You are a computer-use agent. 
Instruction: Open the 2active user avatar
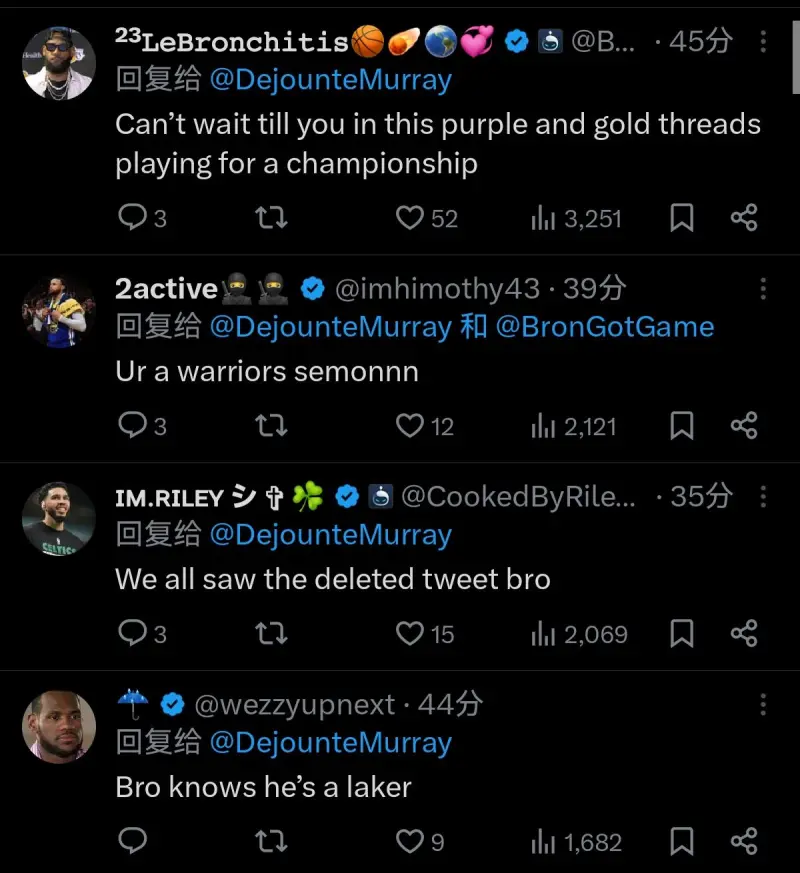[58, 311]
